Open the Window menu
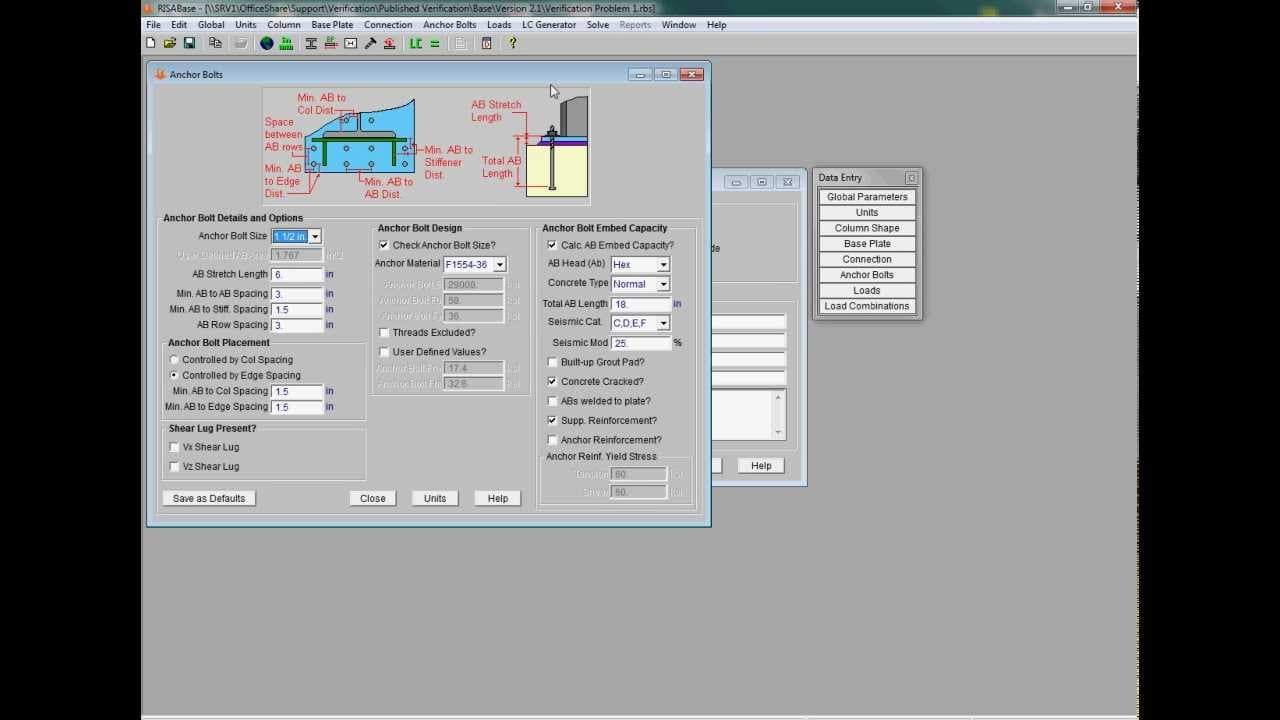The image size is (1280, 720). 679,25
